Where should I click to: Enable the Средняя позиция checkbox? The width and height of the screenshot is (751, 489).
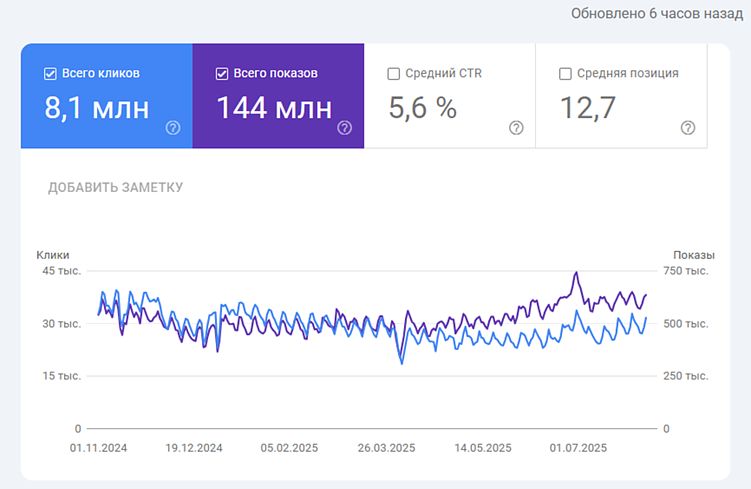tap(565, 73)
